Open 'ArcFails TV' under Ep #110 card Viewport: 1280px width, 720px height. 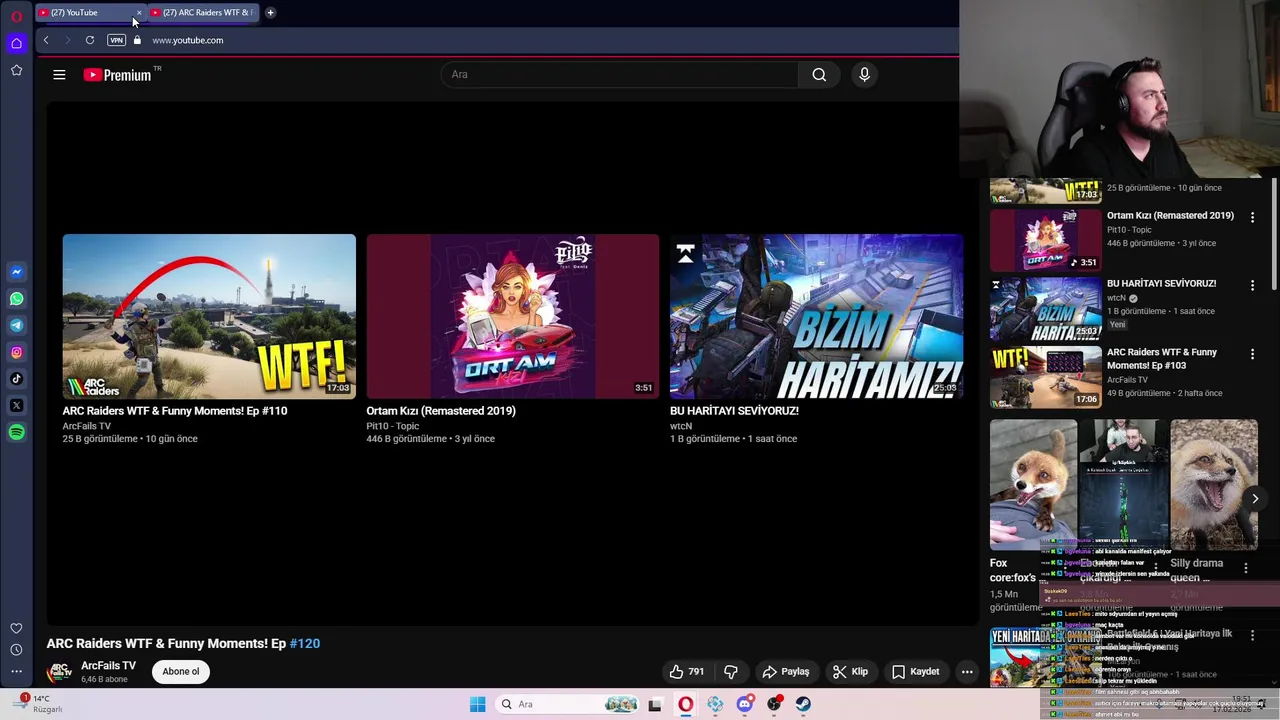point(87,426)
